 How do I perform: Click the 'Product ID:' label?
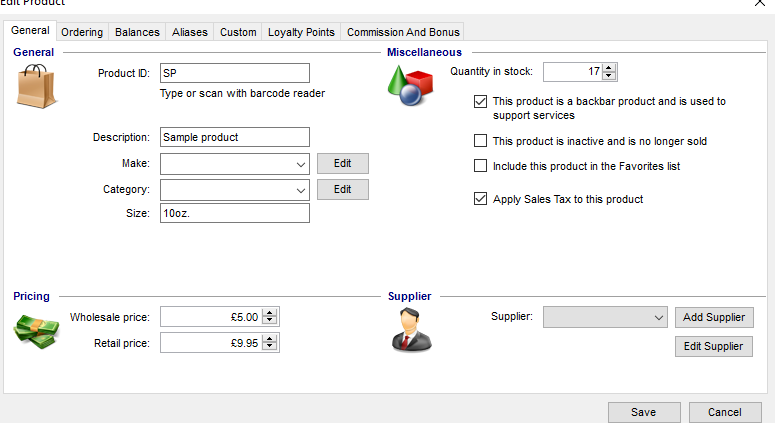coord(124,74)
